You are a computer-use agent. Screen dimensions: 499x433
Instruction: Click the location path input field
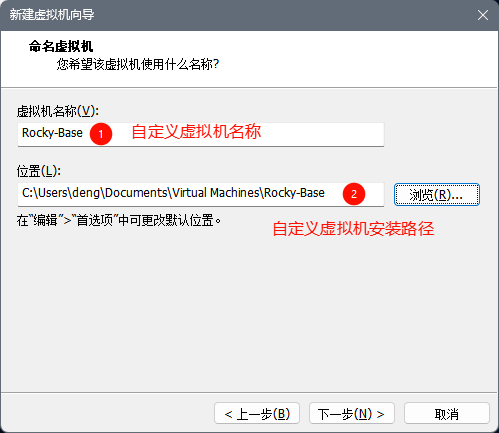(x=201, y=194)
